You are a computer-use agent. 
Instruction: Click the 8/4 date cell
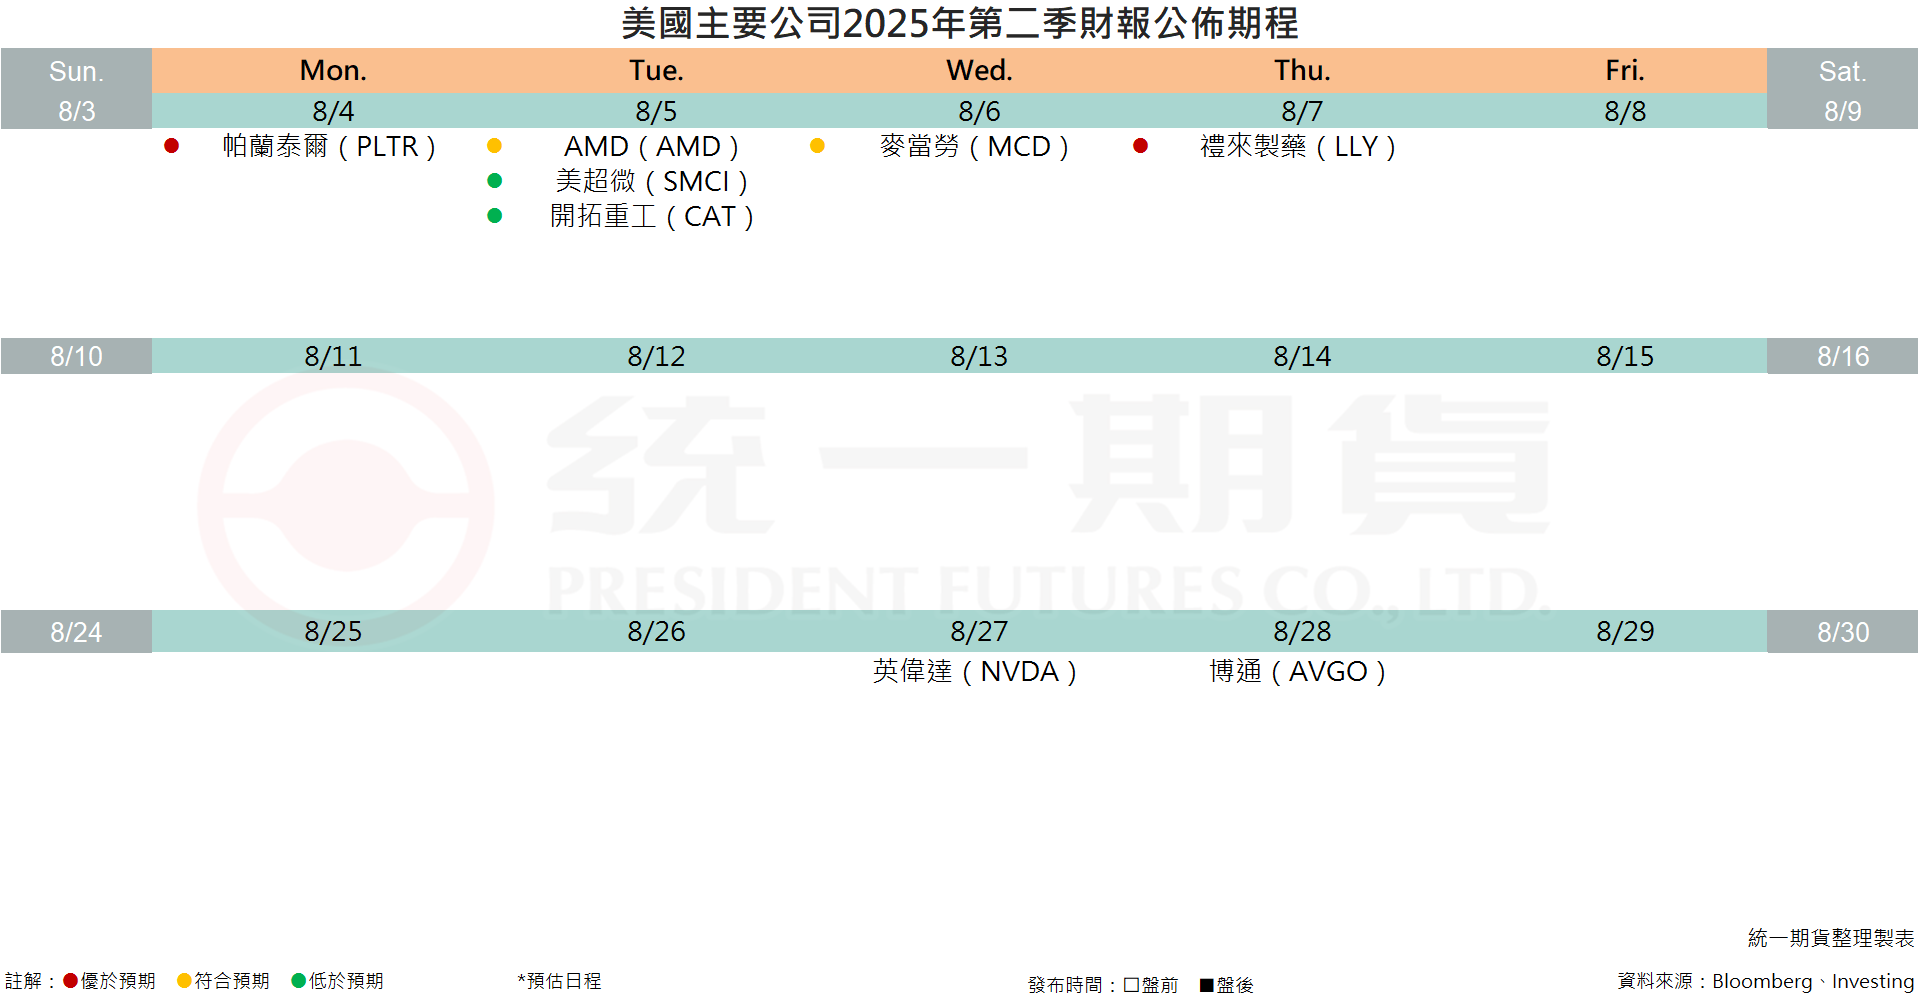coord(333,111)
